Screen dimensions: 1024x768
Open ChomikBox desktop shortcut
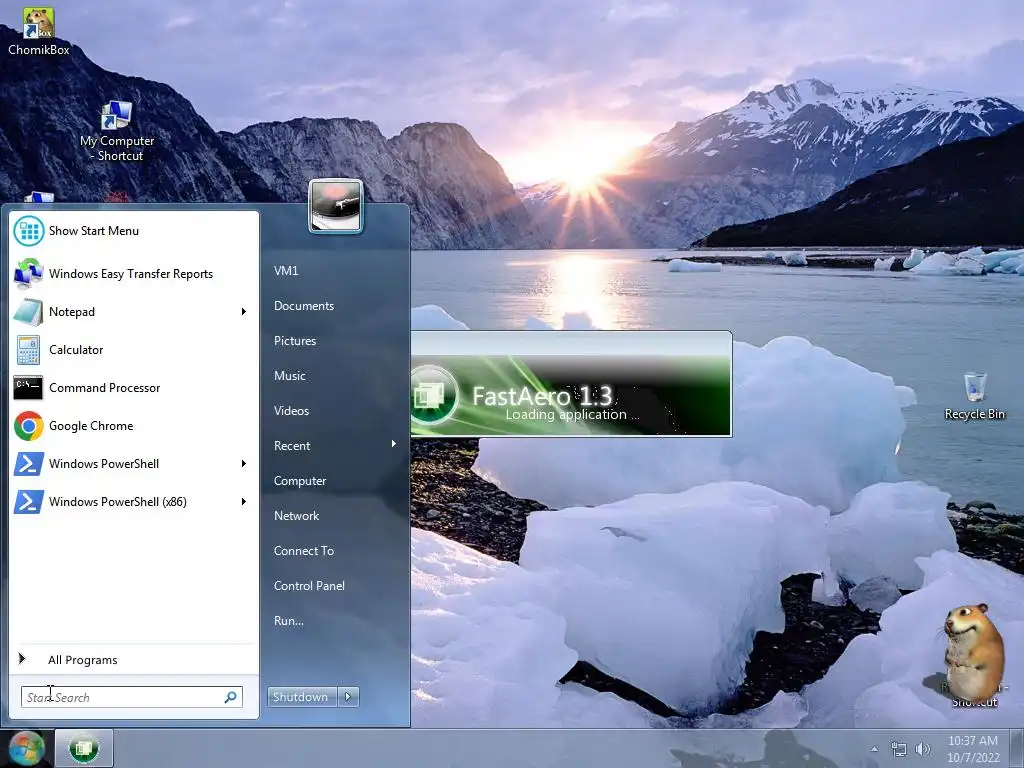39,31
